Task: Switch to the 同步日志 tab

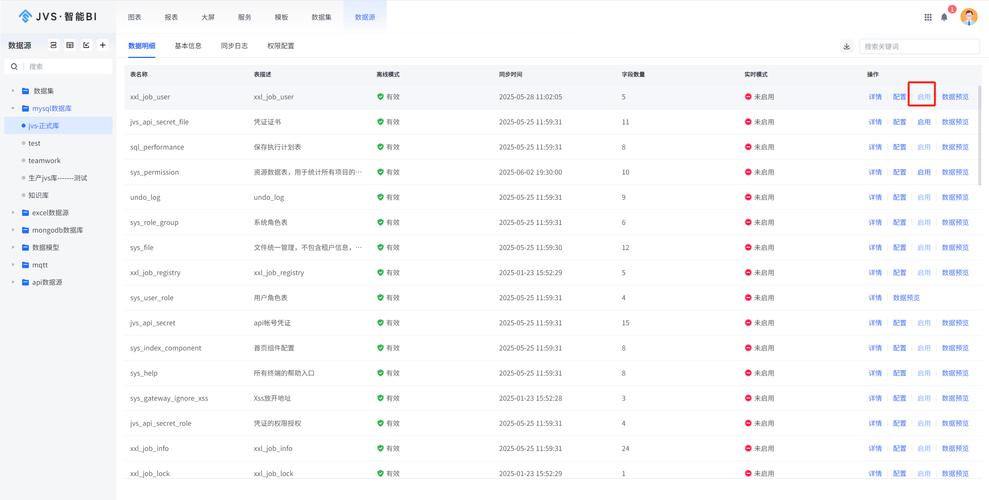Action: [x=234, y=46]
